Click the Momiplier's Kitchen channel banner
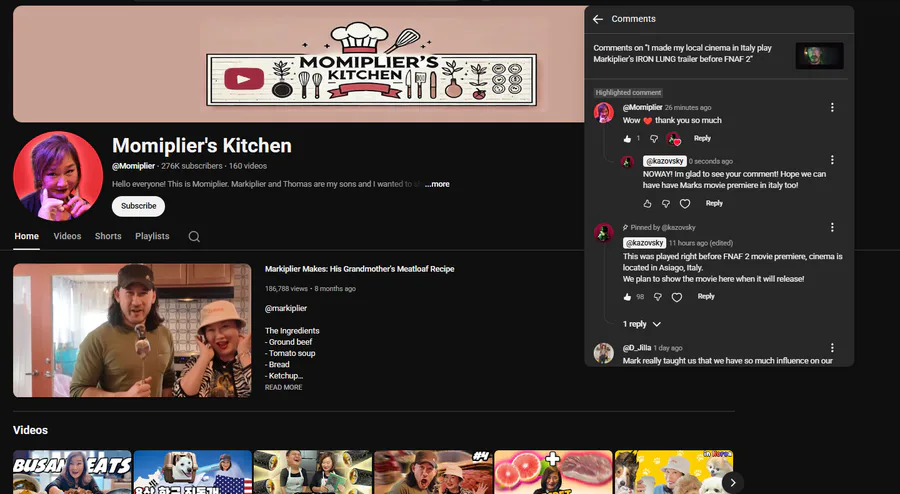The image size is (900, 494). pos(298,64)
